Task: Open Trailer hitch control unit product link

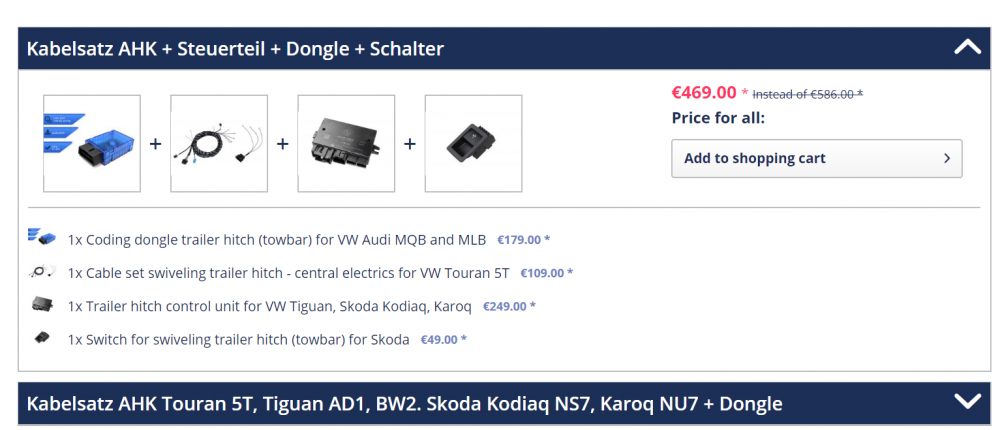Action: (270, 306)
